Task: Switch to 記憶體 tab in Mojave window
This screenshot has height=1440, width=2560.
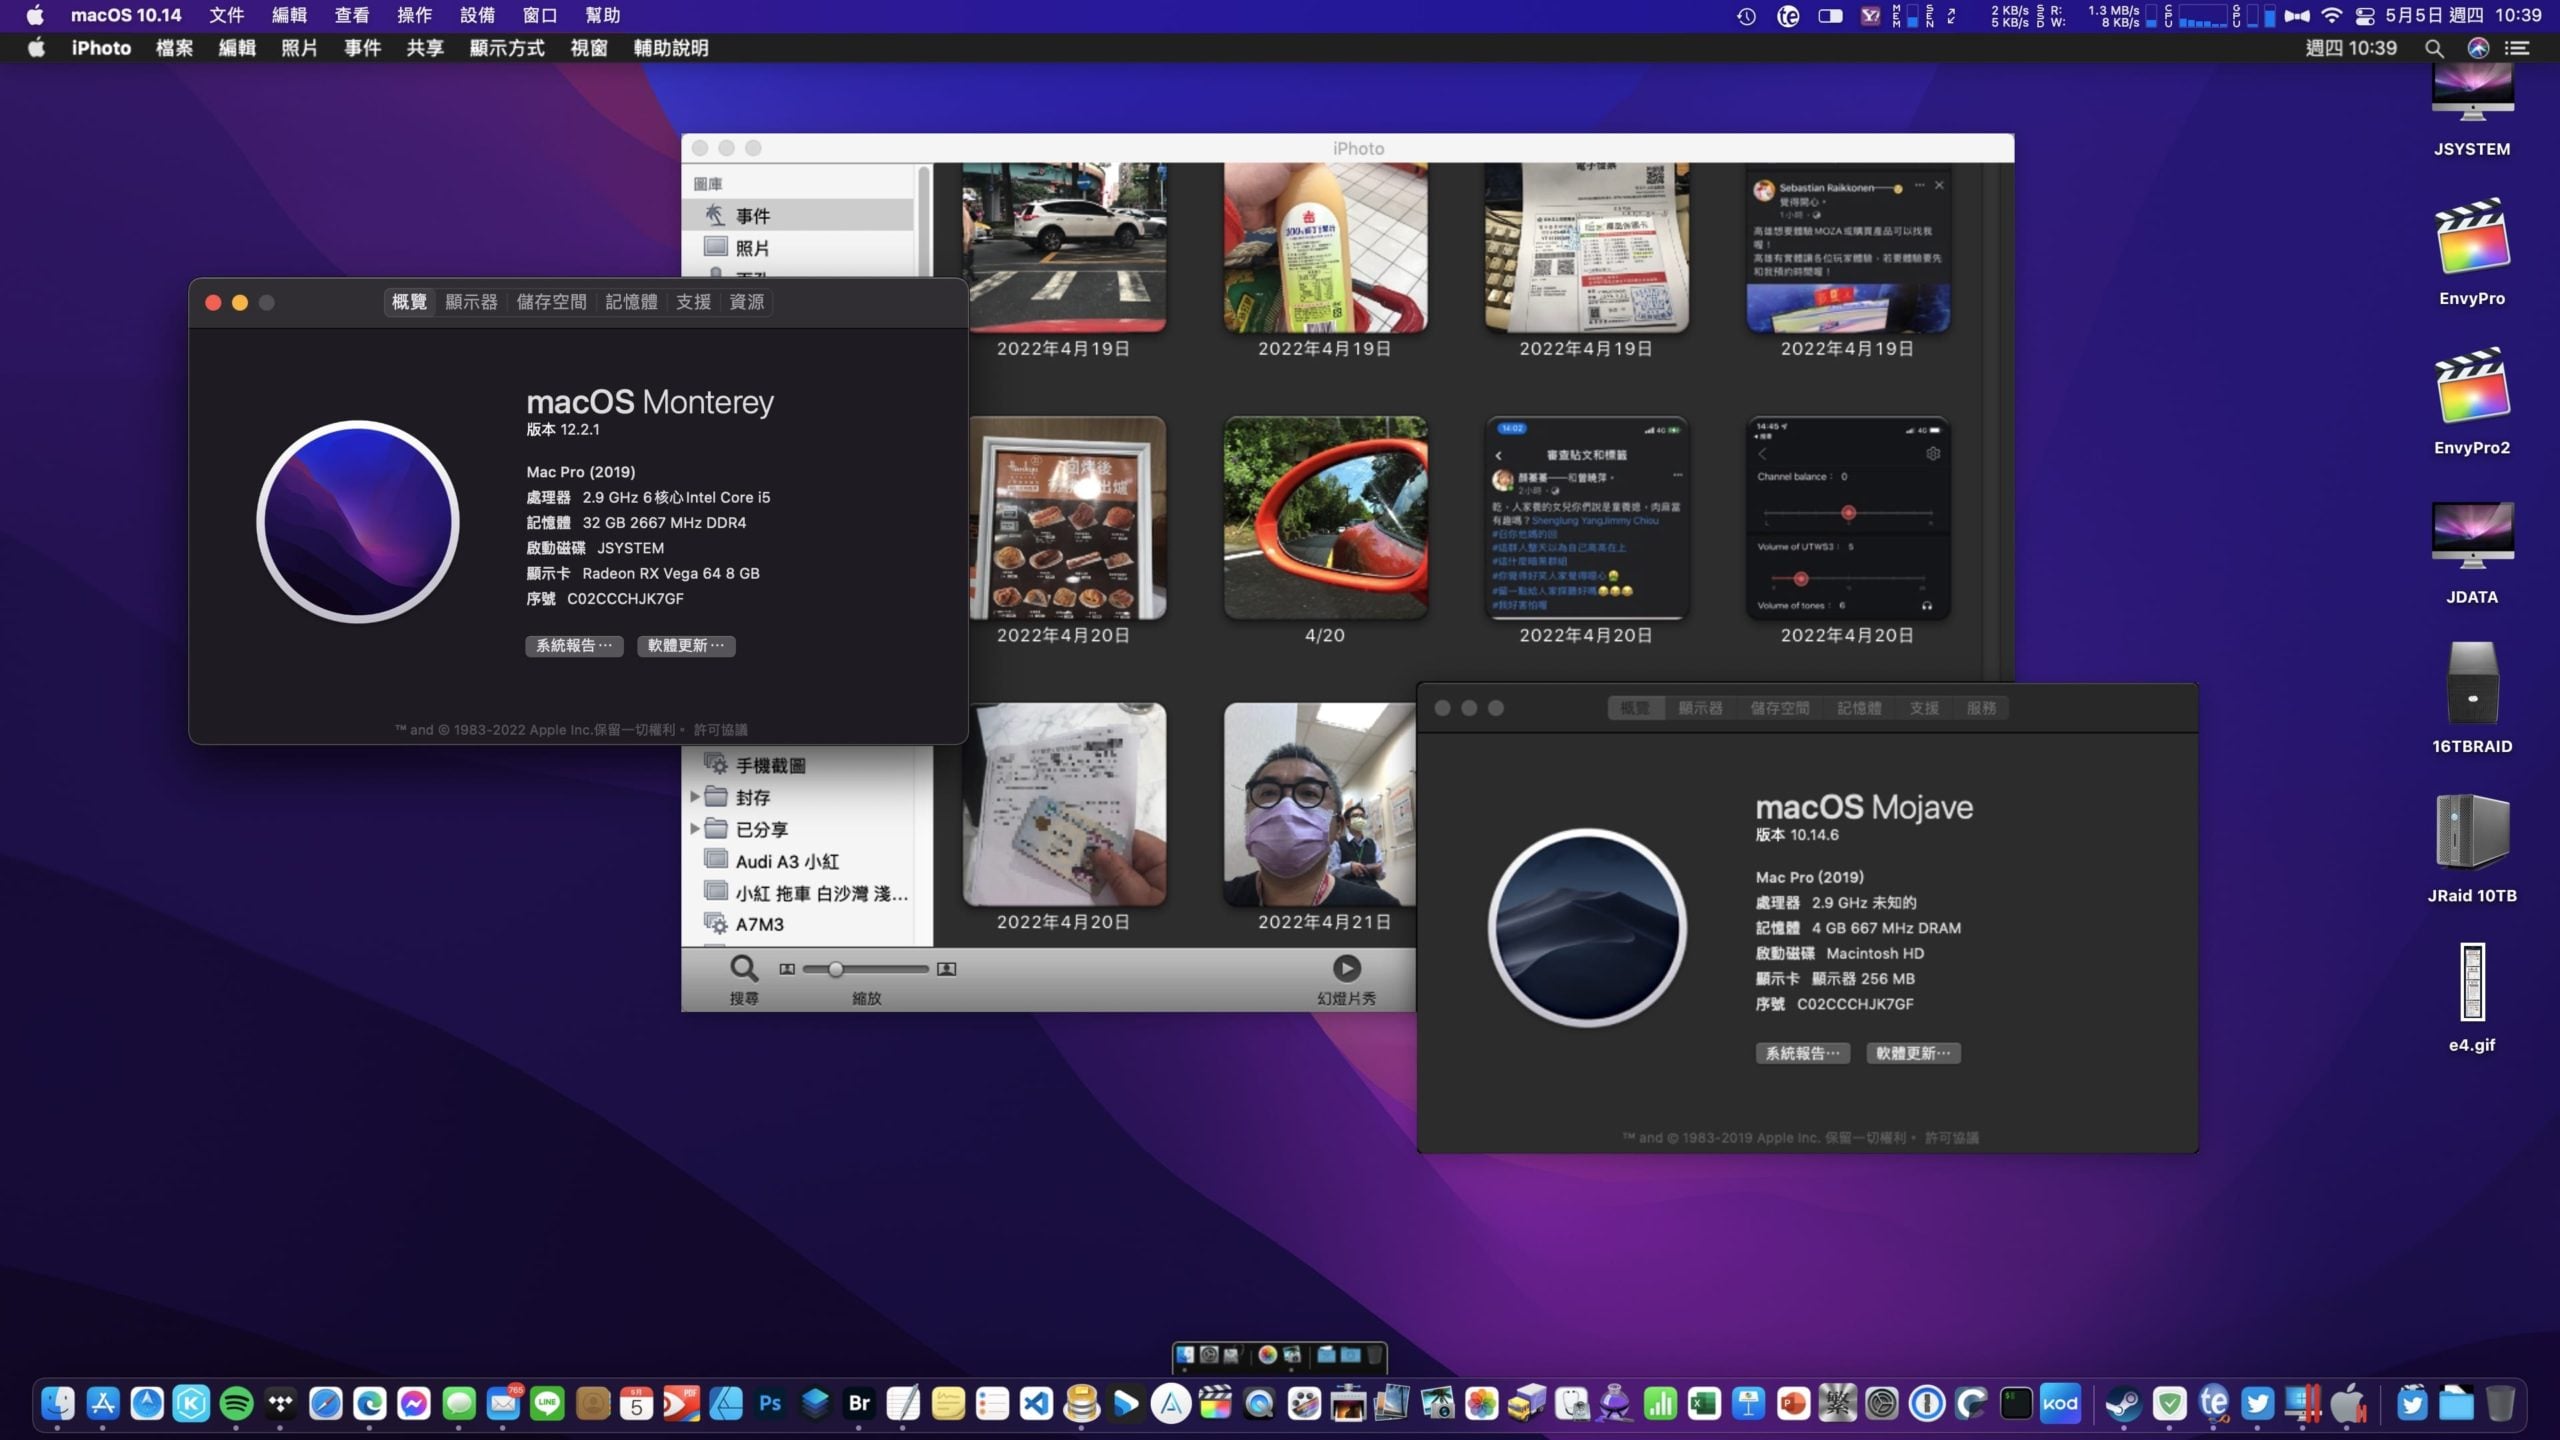Action: (1859, 708)
